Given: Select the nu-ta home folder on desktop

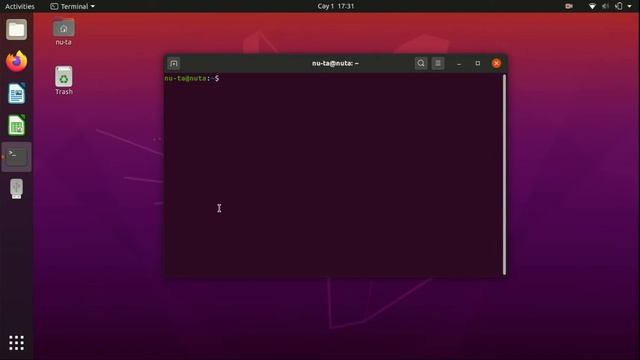Looking at the screenshot, I should [64, 31].
